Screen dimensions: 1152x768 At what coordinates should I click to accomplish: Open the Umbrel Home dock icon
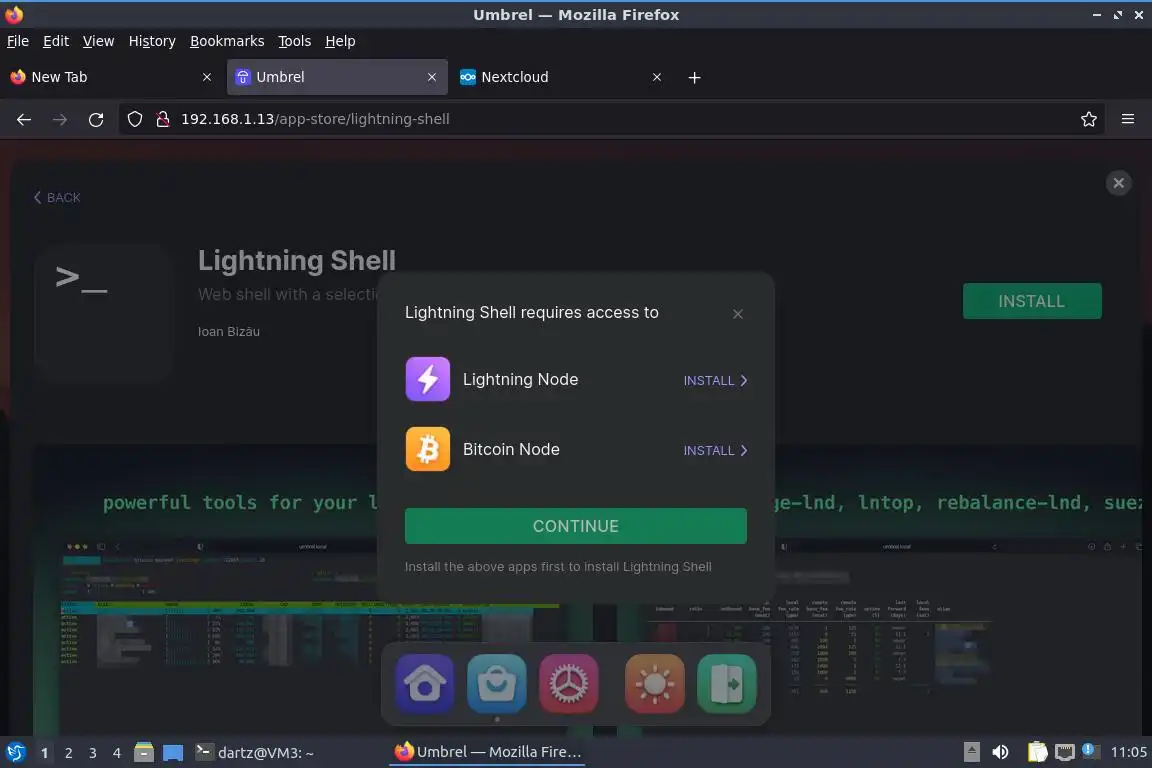pos(425,683)
